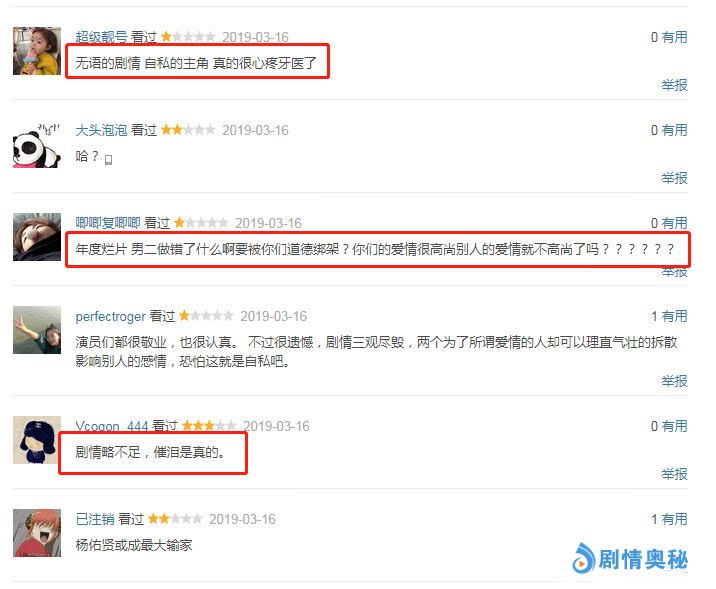Open perfectroger user profile
The width and height of the screenshot is (716, 589).
pyautogui.click(x=111, y=316)
